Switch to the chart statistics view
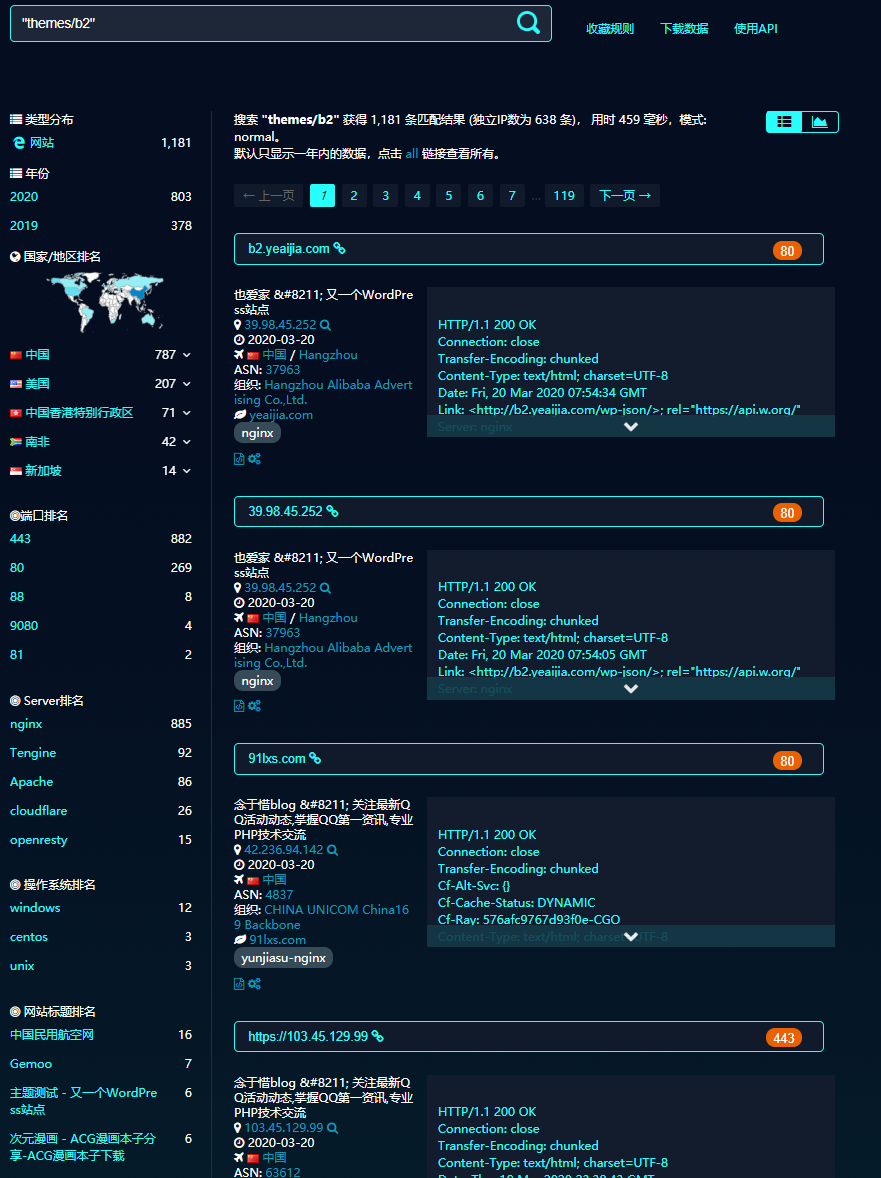 [x=819, y=122]
